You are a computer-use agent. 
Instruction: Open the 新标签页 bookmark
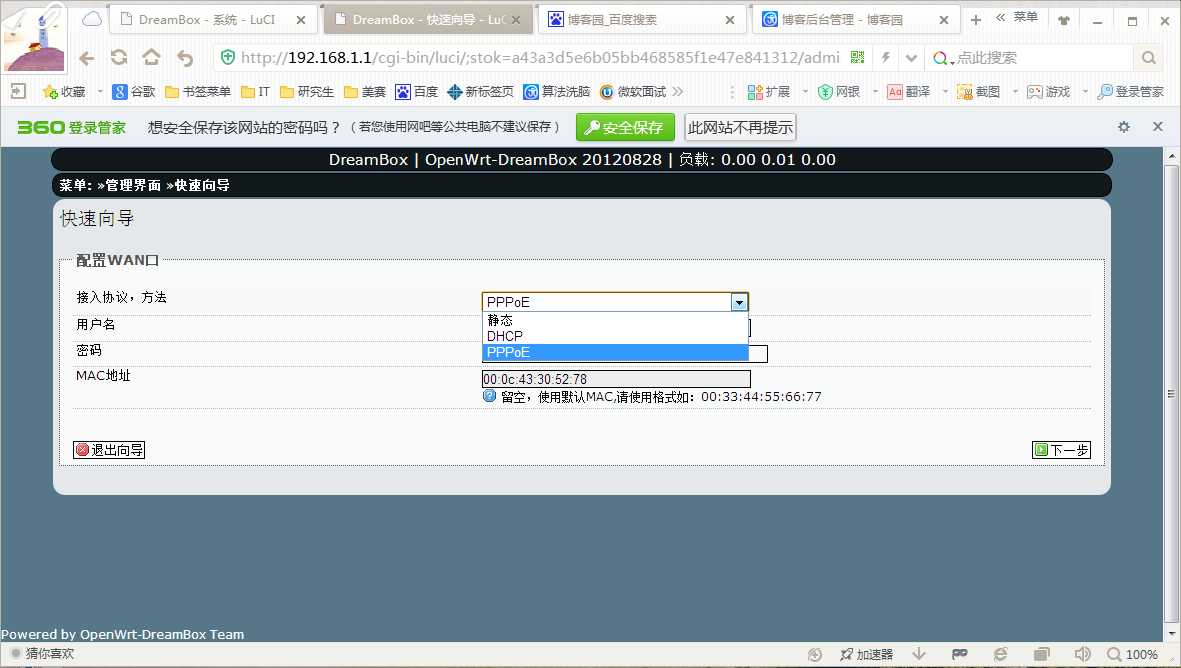480,92
